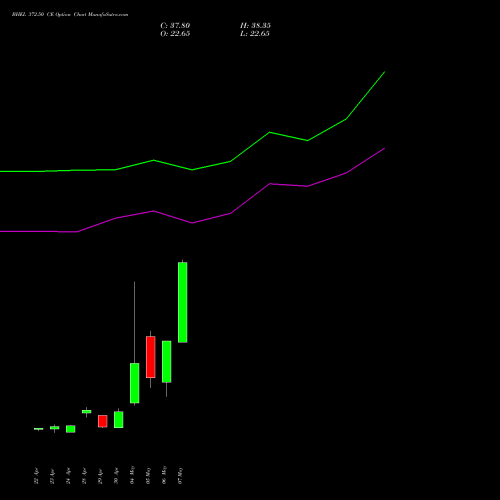Viewport: 500px width, 500px height.
Task: Click the chart title text at top left
Action: coord(70,15)
